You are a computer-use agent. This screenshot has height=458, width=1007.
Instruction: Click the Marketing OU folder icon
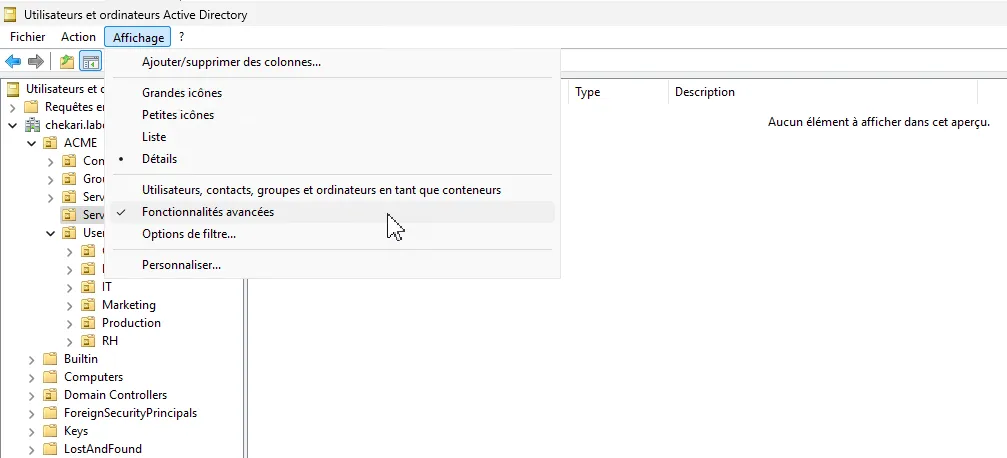[88, 305]
